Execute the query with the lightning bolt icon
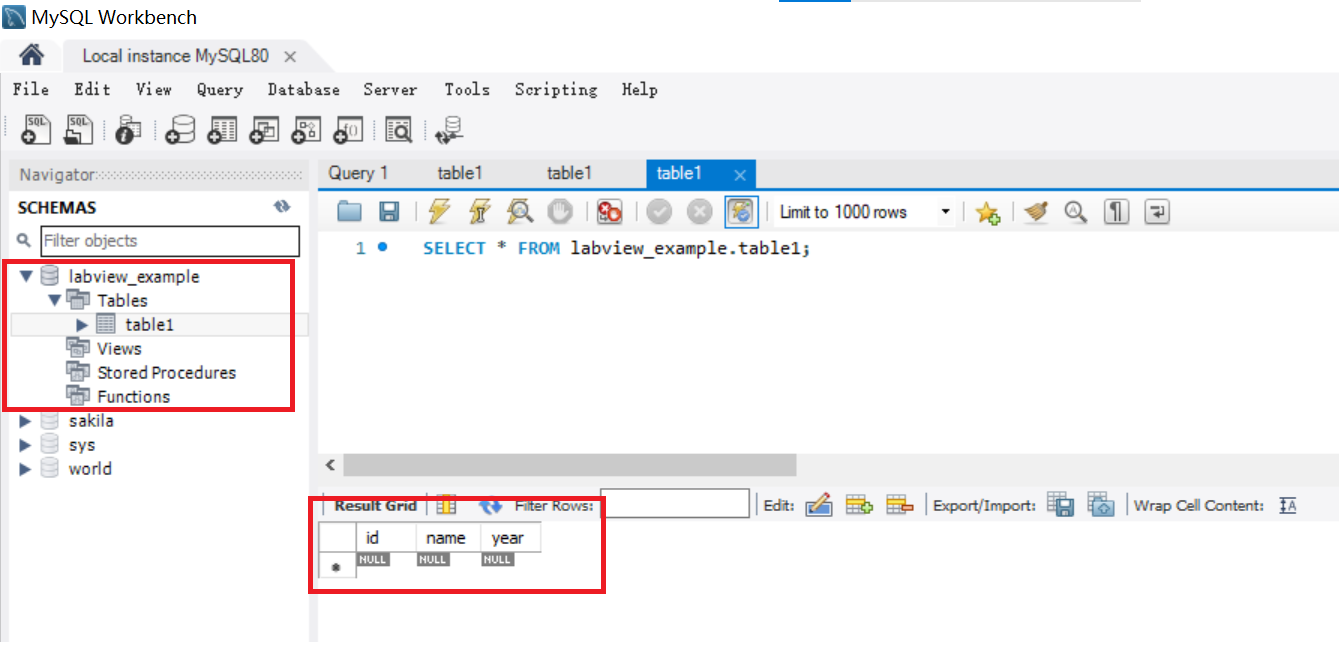Screen dimensions: 1339x648 439,211
